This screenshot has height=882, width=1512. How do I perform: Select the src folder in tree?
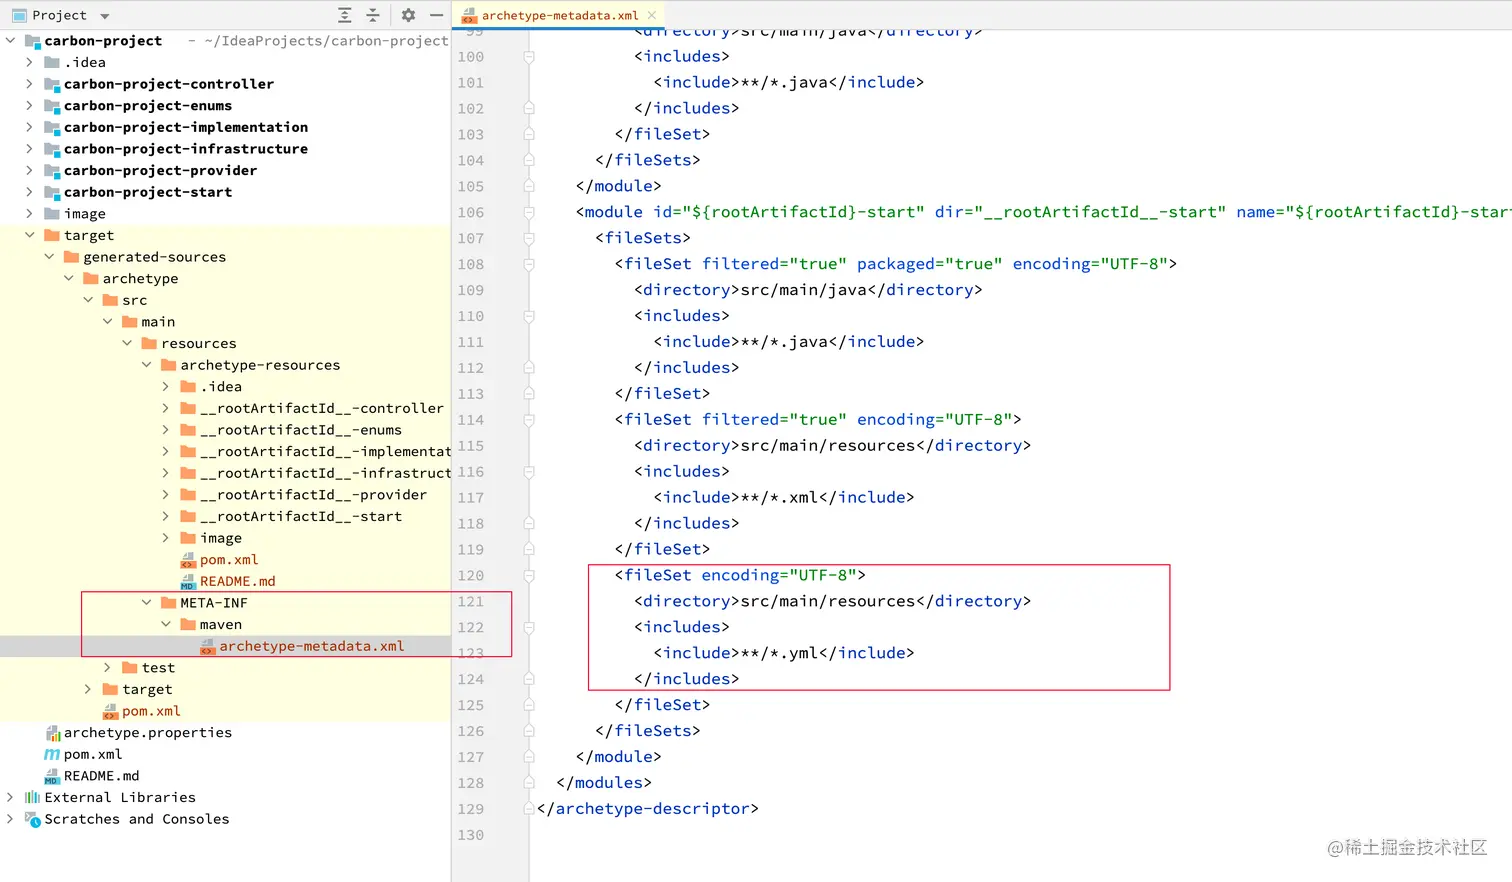click(x=135, y=300)
